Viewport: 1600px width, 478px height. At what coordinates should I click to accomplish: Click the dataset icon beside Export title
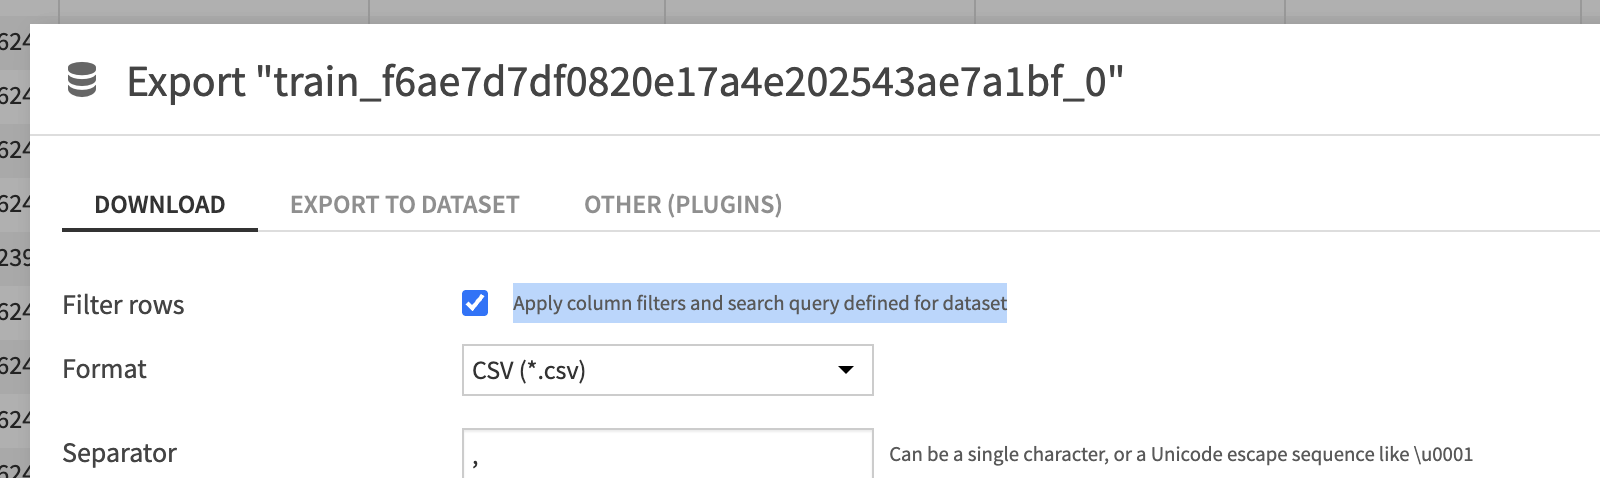82,80
